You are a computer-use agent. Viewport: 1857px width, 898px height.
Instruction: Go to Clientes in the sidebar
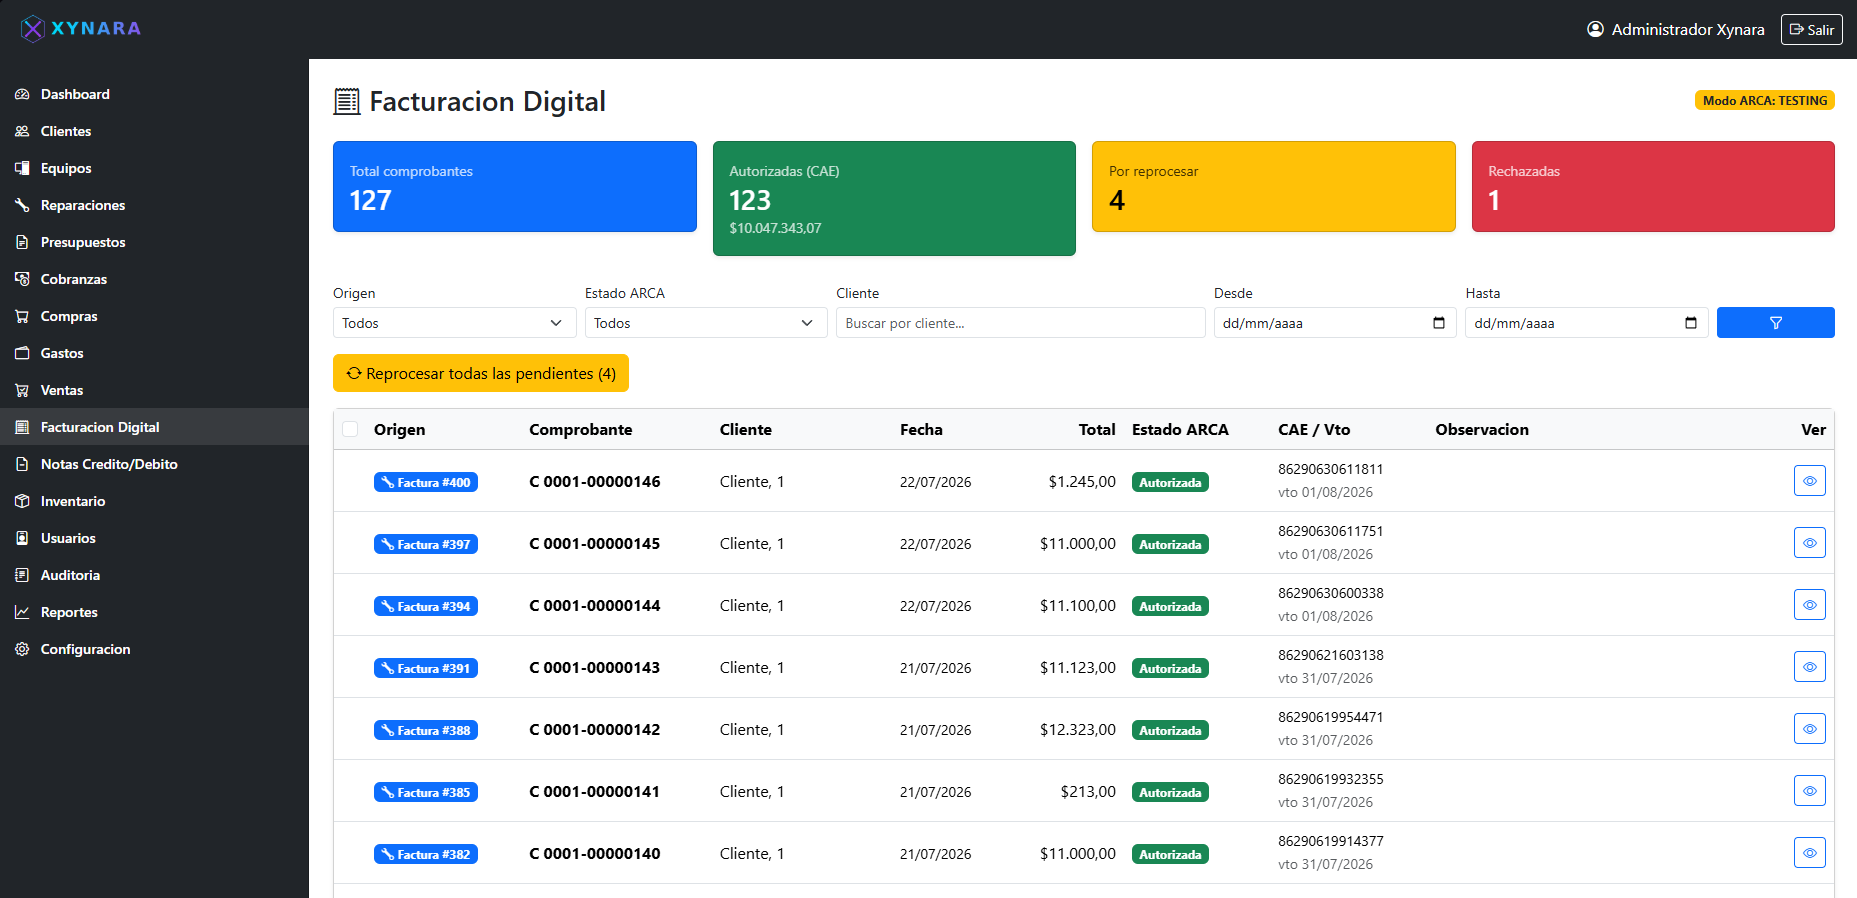(154, 131)
